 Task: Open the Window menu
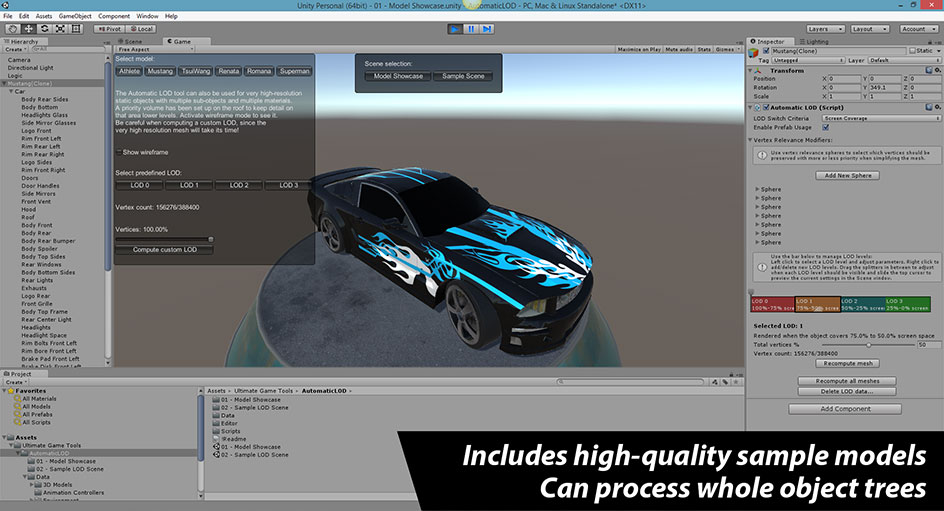pos(147,16)
